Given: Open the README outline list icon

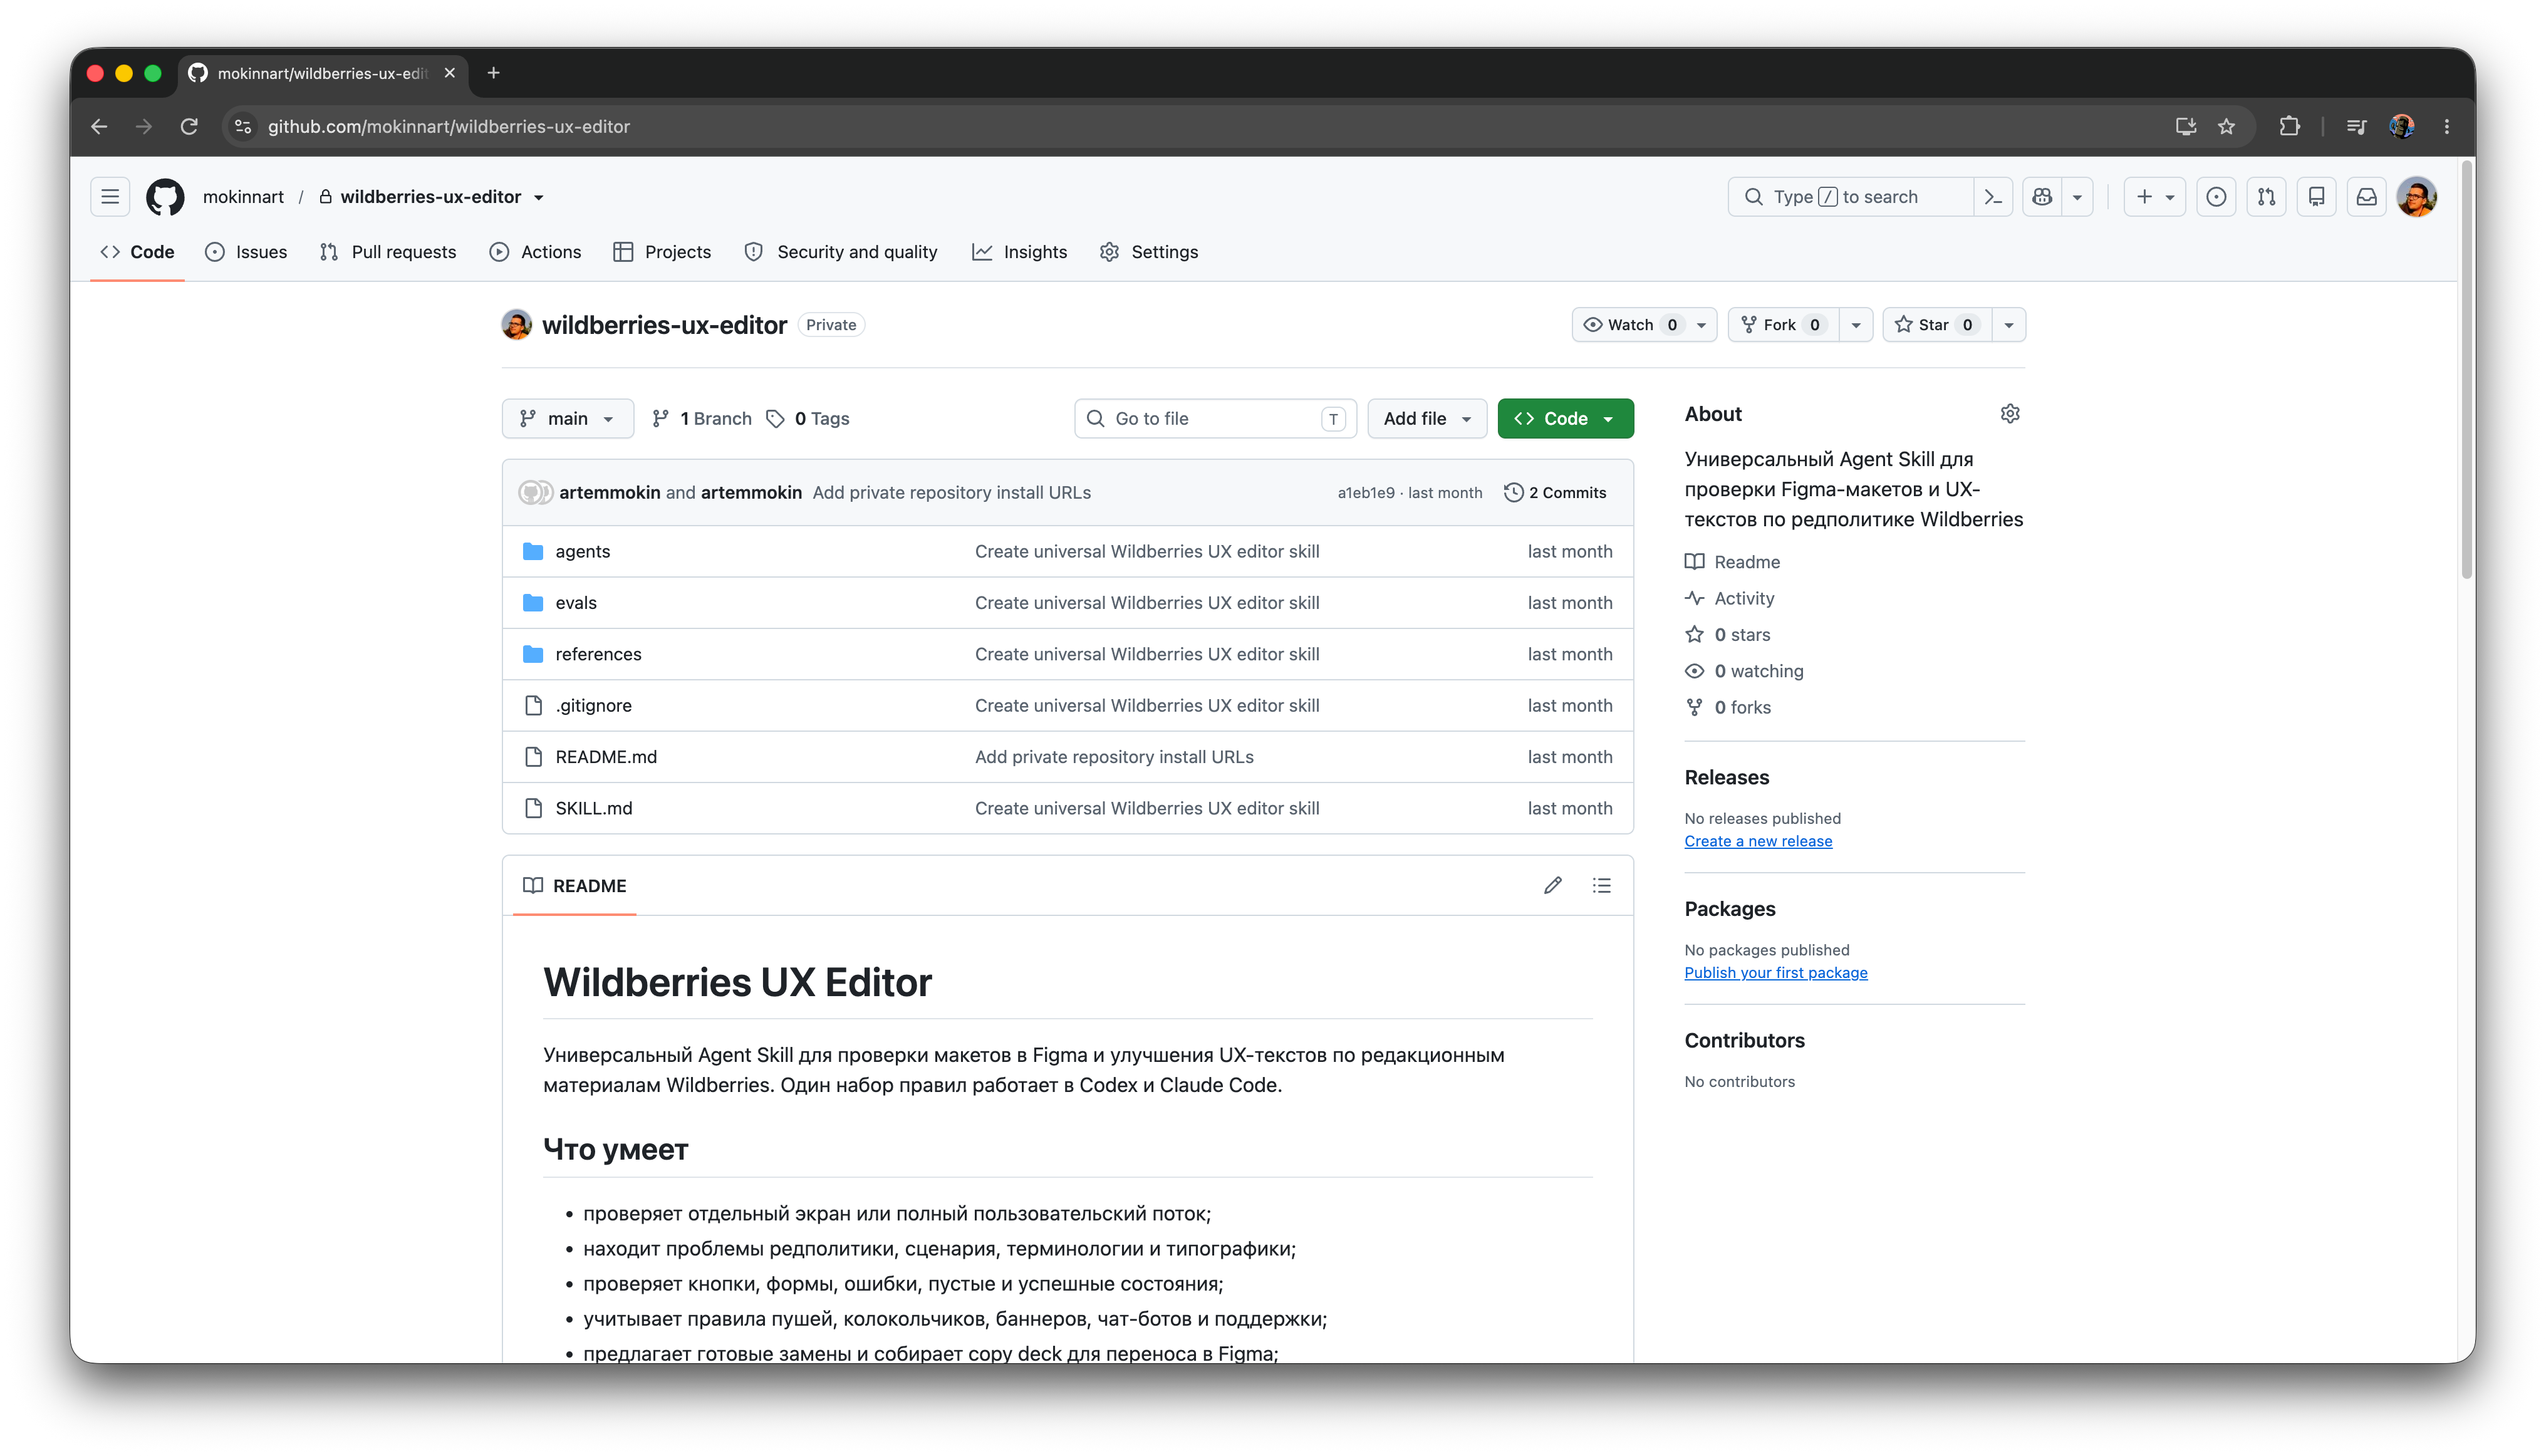Looking at the screenshot, I should point(1602,886).
